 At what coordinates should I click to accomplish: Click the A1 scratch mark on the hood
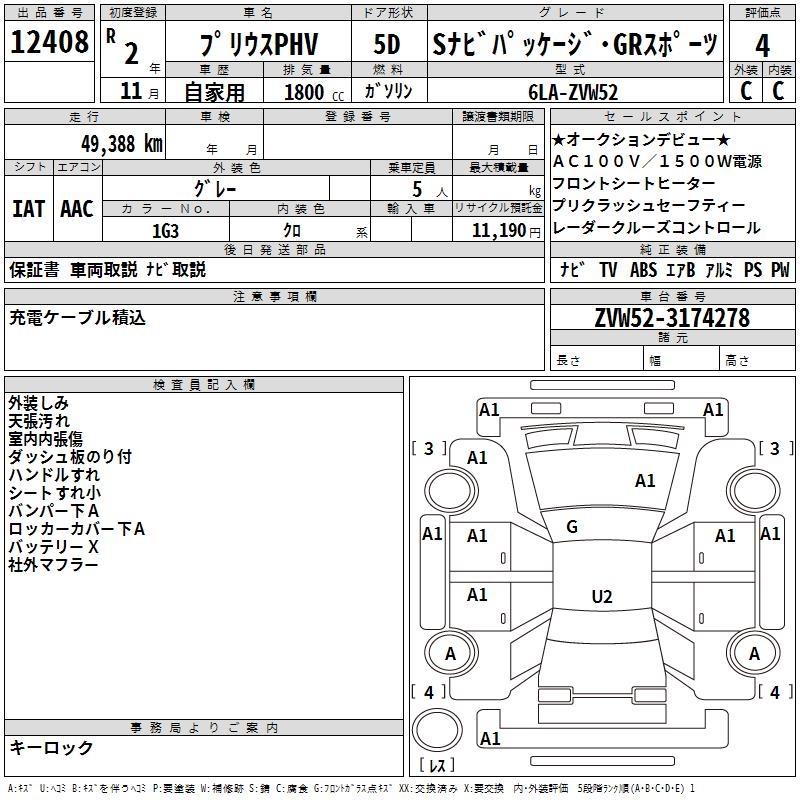point(645,481)
